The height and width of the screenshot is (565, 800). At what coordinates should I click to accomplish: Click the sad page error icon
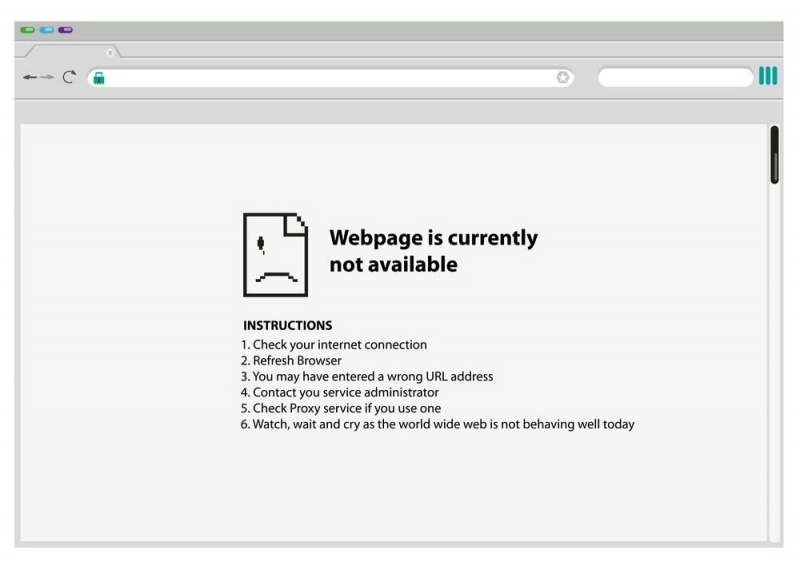[276, 255]
